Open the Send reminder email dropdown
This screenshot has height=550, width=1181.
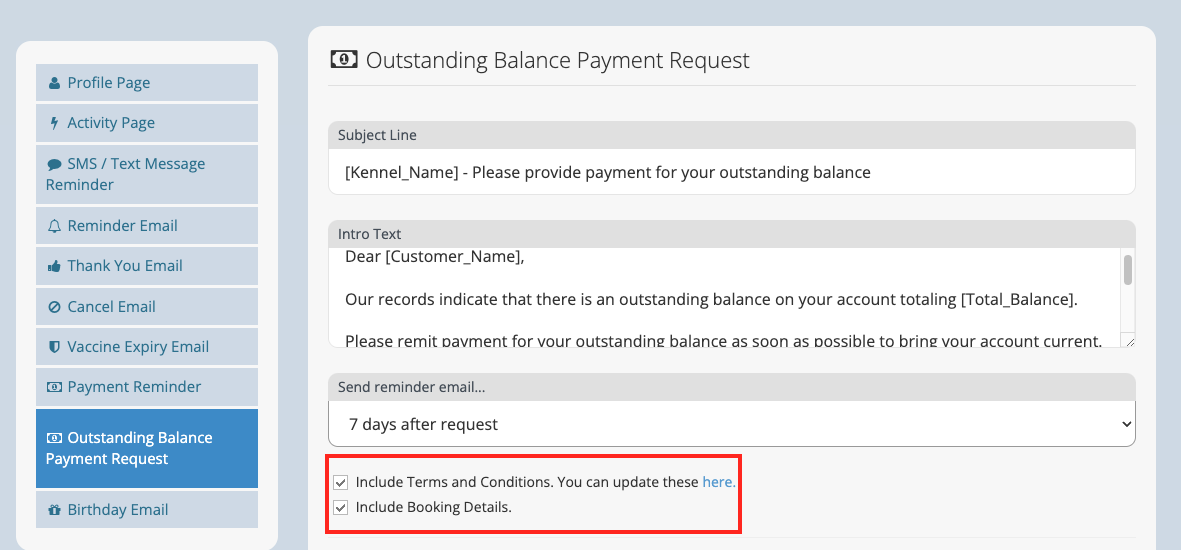[731, 424]
